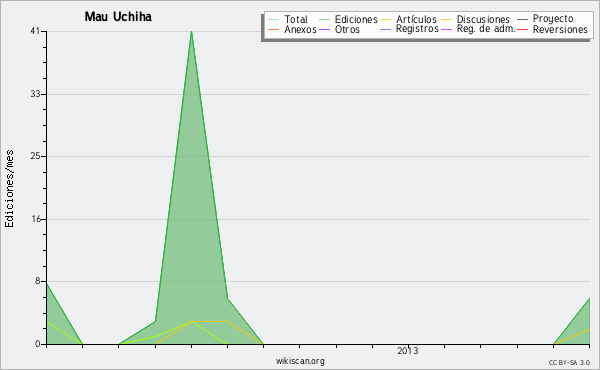The width and height of the screenshot is (600, 370).
Task: Click the Ediciones/mes axis label
Action: 9,189
